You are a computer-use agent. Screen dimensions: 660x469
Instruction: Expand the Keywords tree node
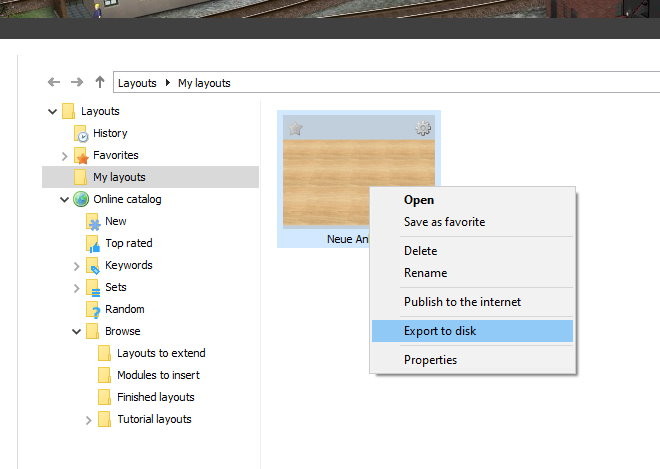pyautogui.click(x=76, y=266)
